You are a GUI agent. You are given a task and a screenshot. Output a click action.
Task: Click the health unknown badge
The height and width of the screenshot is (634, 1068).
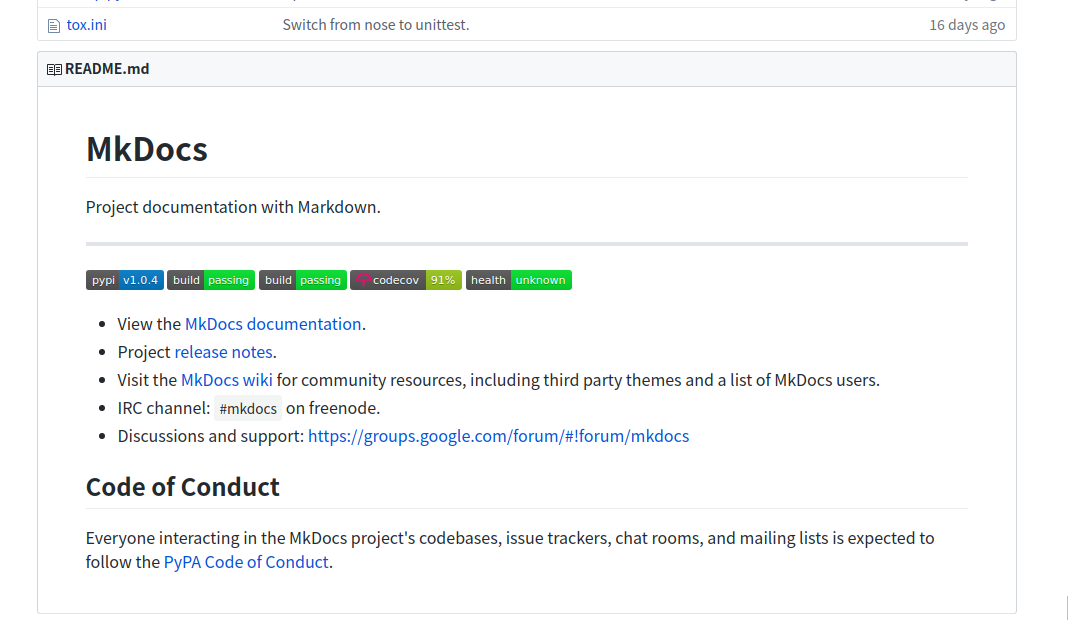518,280
